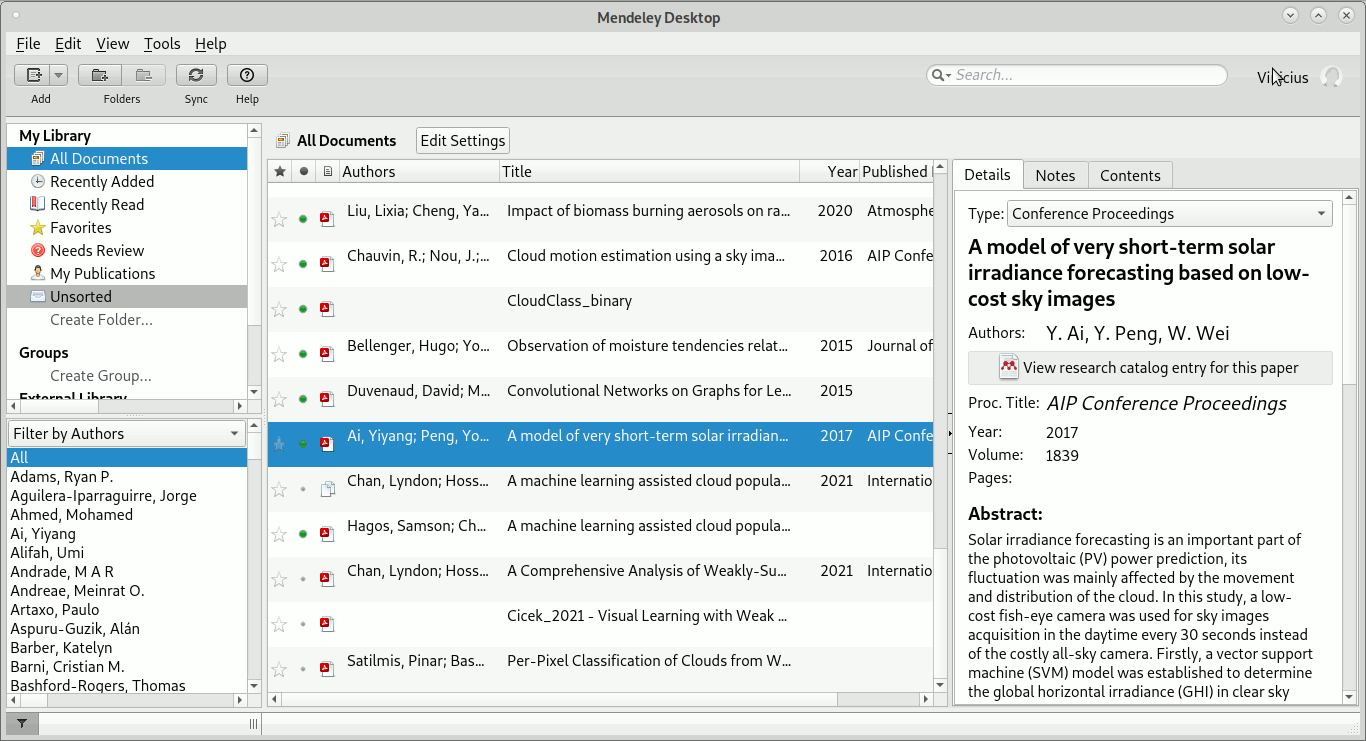The image size is (1366, 741).
Task: Click the Help toolbar icon
Action: point(247,75)
